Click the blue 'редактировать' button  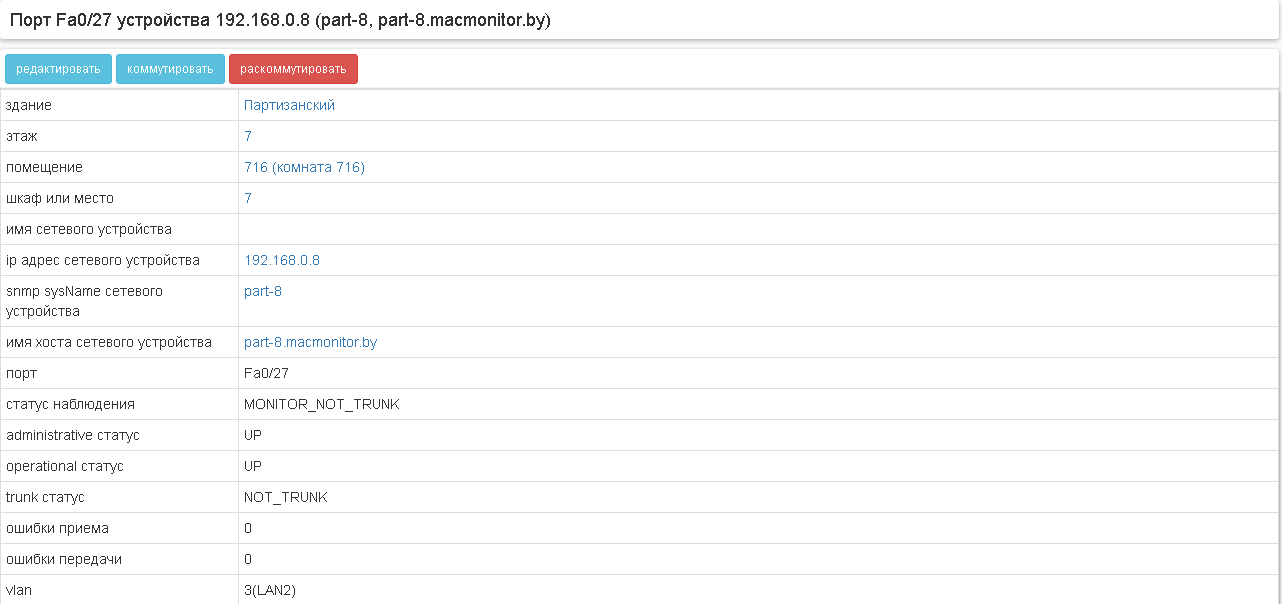58,69
